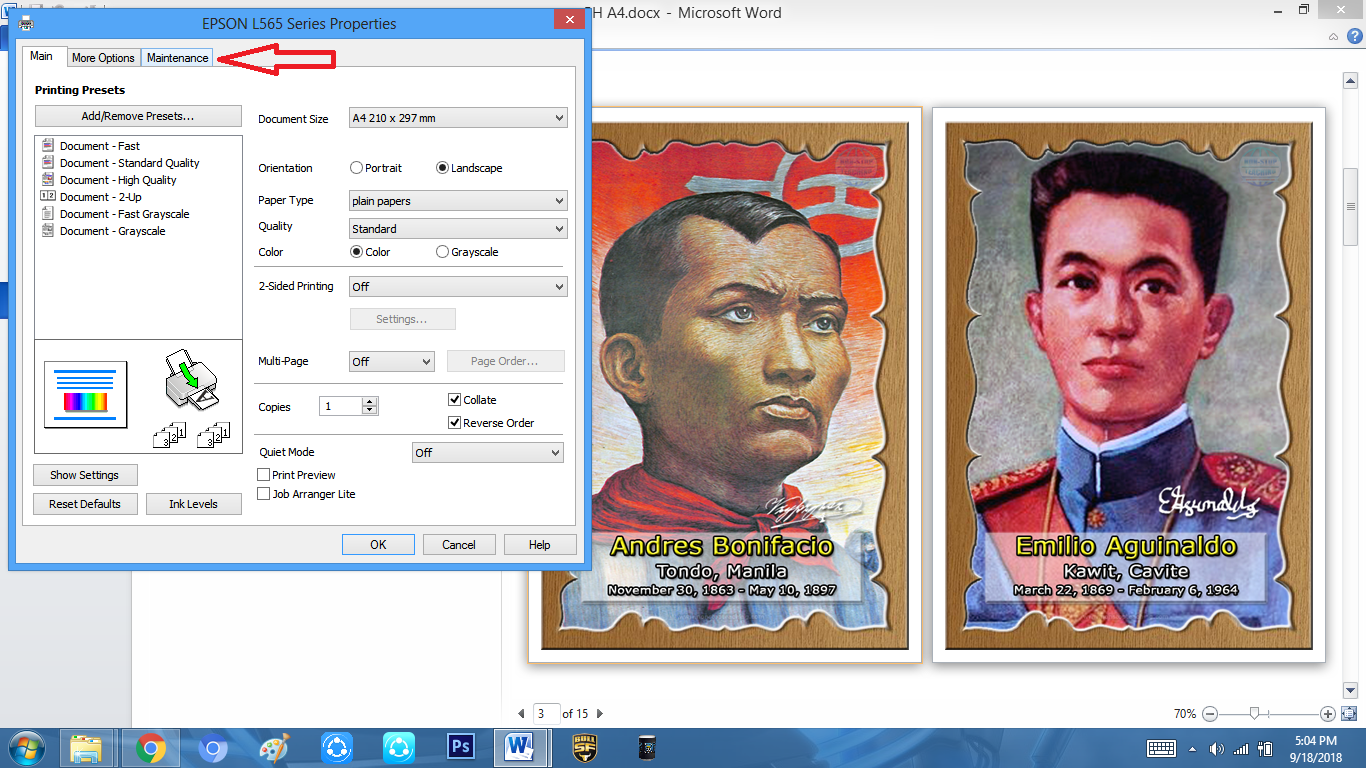Open the blue Chromium icon on the taskbar
This screenshot has width=1366, height=768.
[x=212, y=748]
